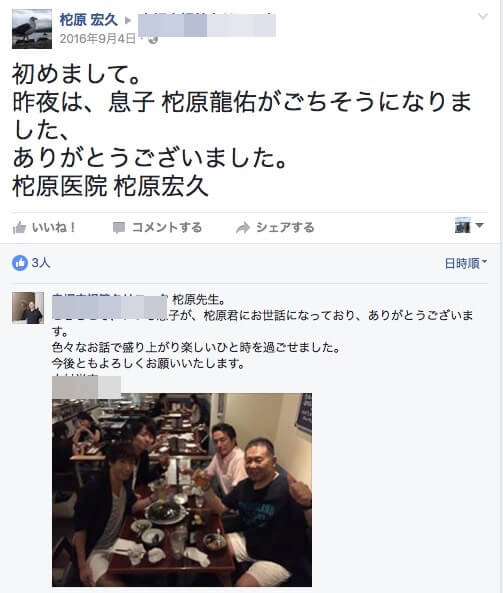Open the poster's seagull profile picture

(32, 29)
